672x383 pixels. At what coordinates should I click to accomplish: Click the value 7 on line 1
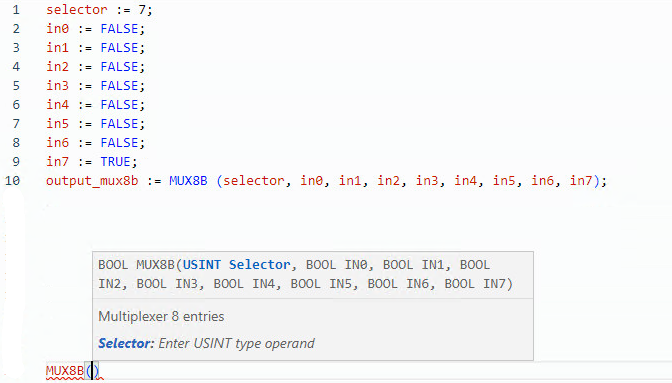tap(142, 10)
